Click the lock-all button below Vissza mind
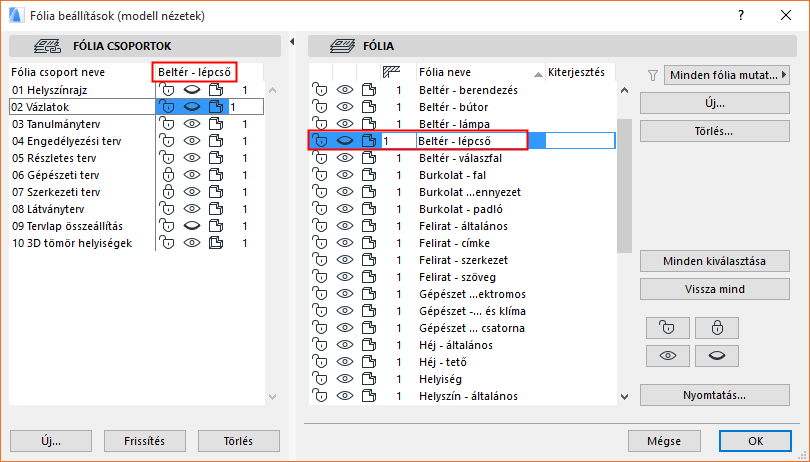Screen dimensions: 810x462 (717, 327)
